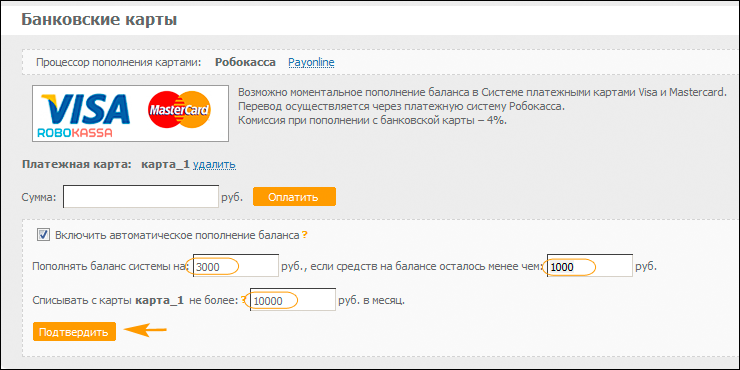Screen dimensions: 740x370
Task: Click the commission 4% information line
Action: [x=372, y=120]
